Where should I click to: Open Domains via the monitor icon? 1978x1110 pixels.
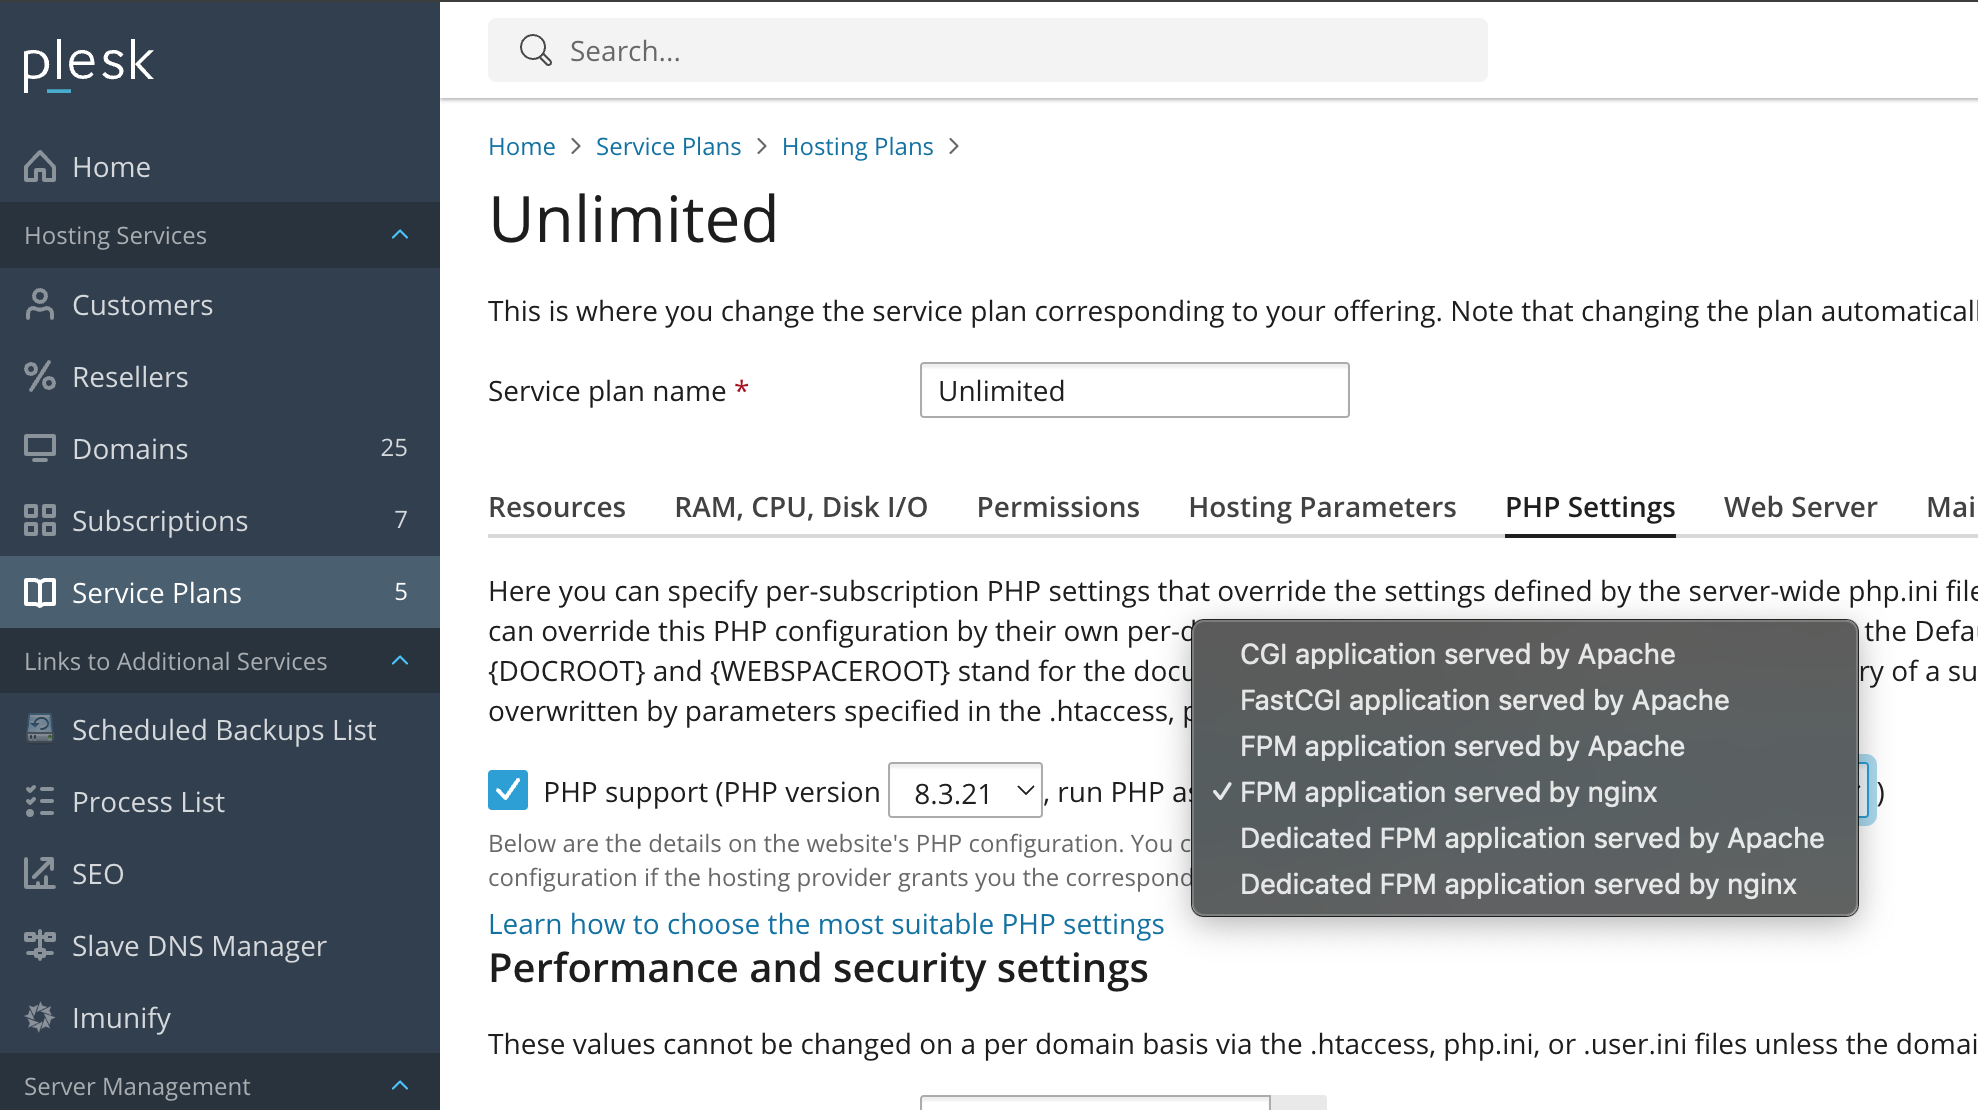pyautogui.click(x=40, y=449)
